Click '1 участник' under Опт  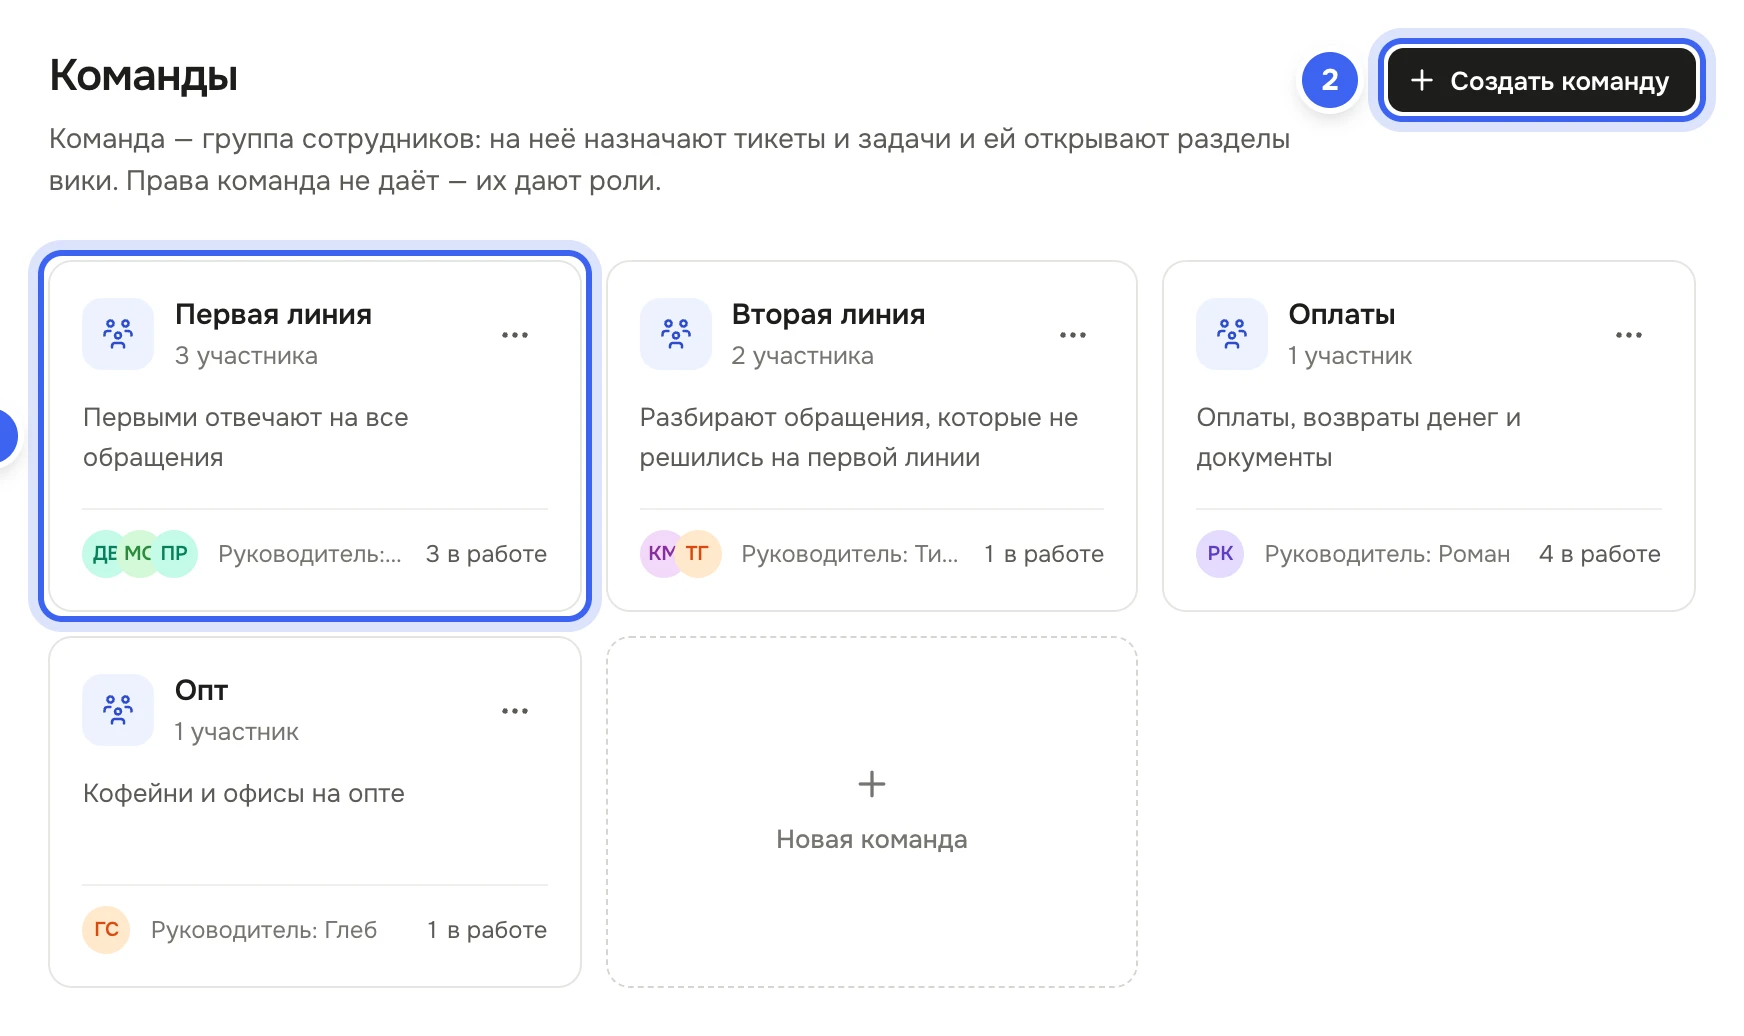pos(236,732)
